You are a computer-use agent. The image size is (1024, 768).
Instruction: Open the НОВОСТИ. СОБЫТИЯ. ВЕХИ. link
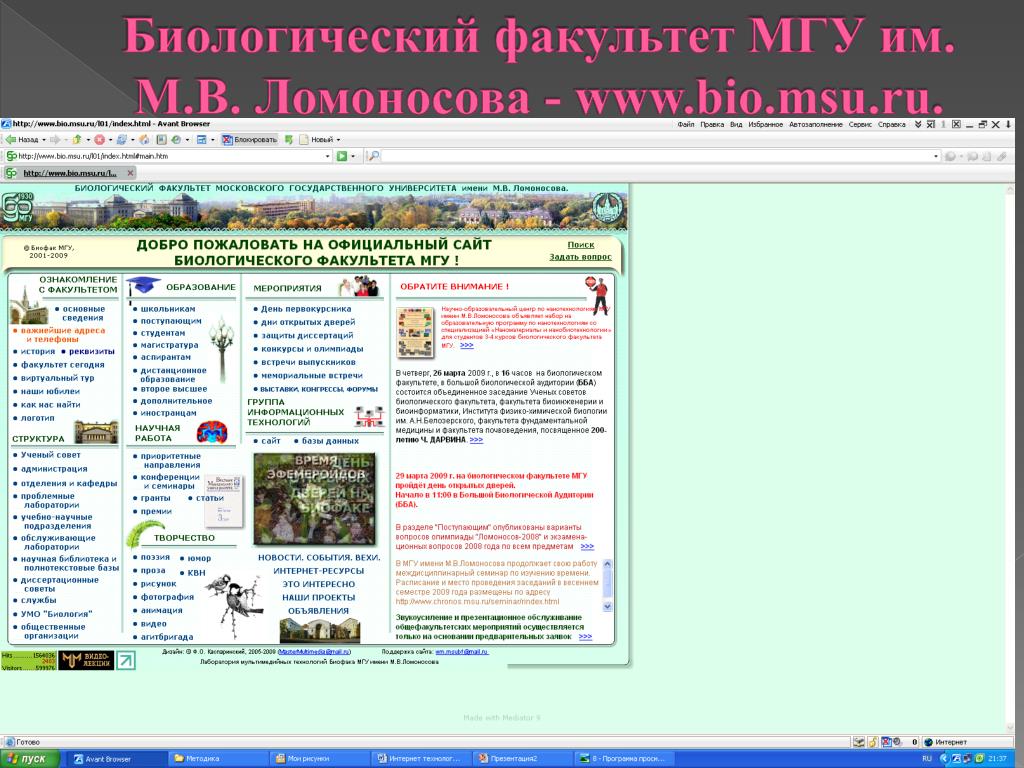[319, 558]
